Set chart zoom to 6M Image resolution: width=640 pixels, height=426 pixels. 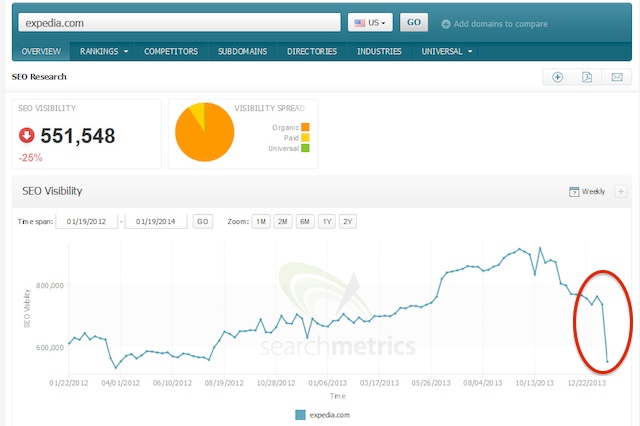tap(304, 221)
